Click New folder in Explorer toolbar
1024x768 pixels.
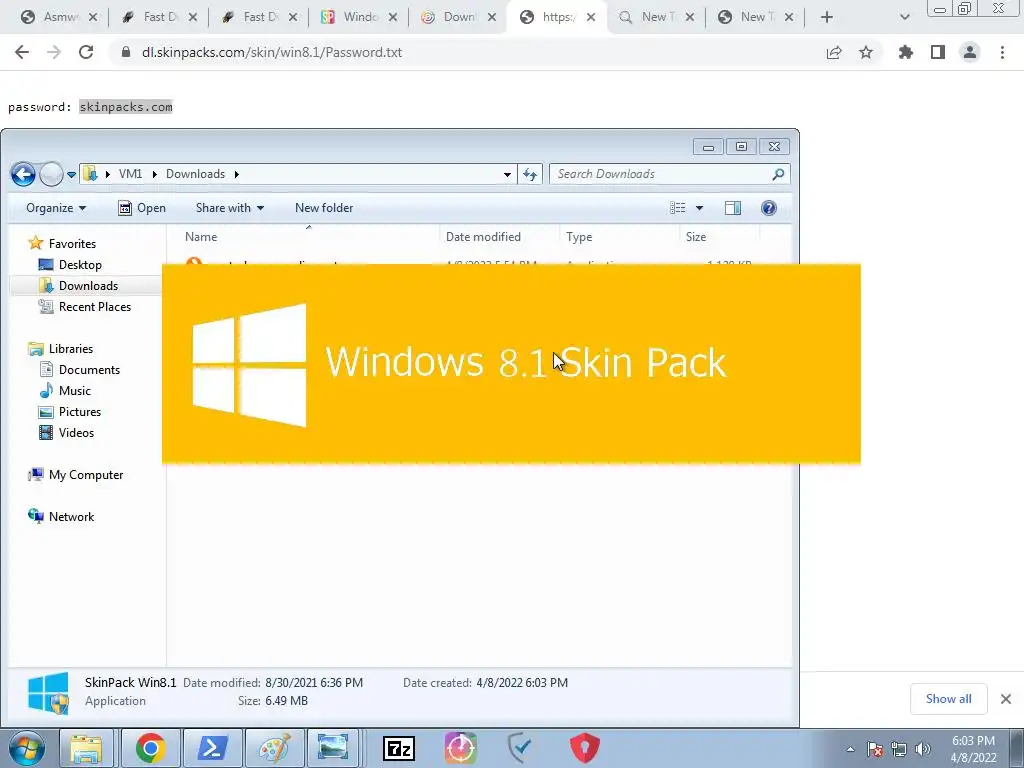coord(324,208)
